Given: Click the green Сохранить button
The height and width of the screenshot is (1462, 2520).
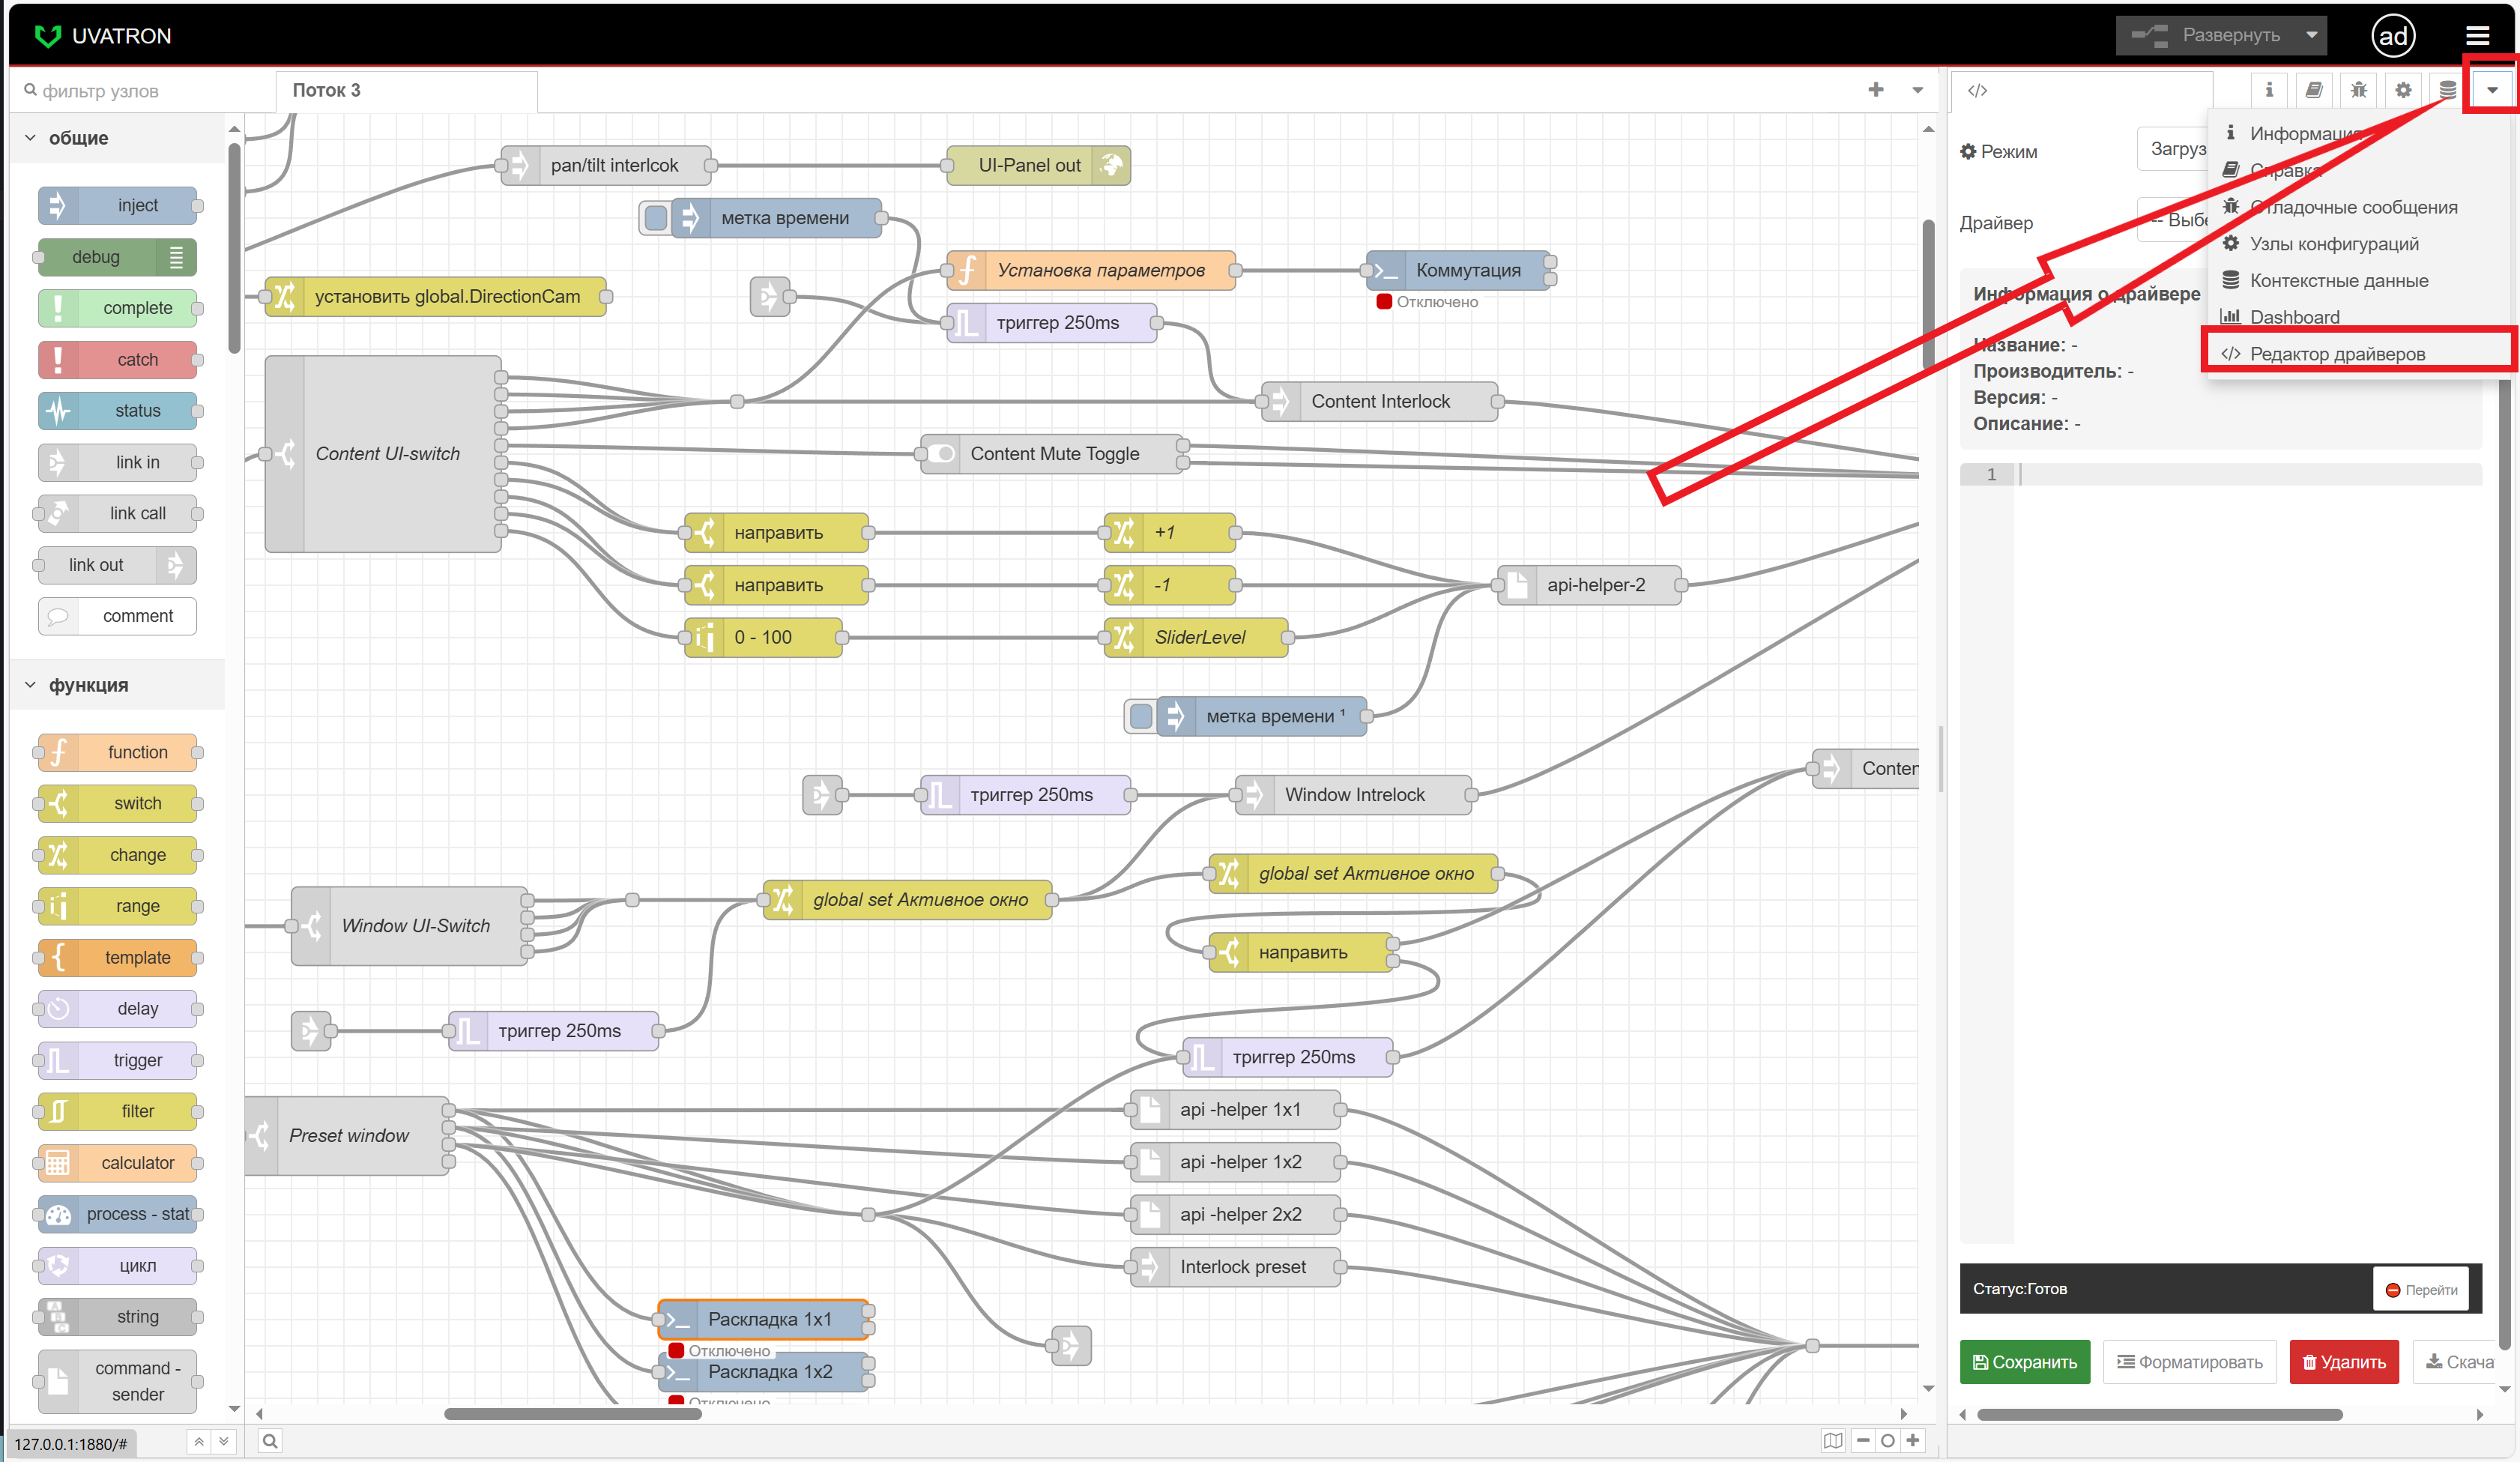Looking at the screenshot, I should click(x=2024, y=1362).
